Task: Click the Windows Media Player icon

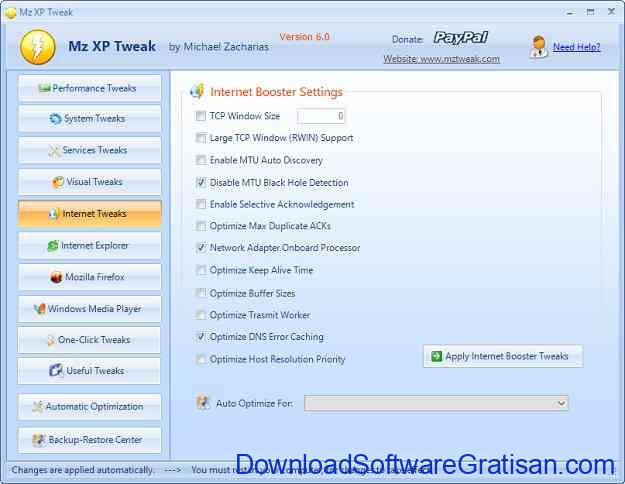Action: point(39,309)
